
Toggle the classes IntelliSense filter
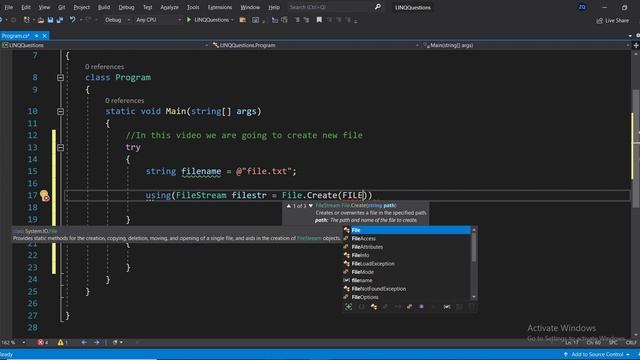pos(373,307)
